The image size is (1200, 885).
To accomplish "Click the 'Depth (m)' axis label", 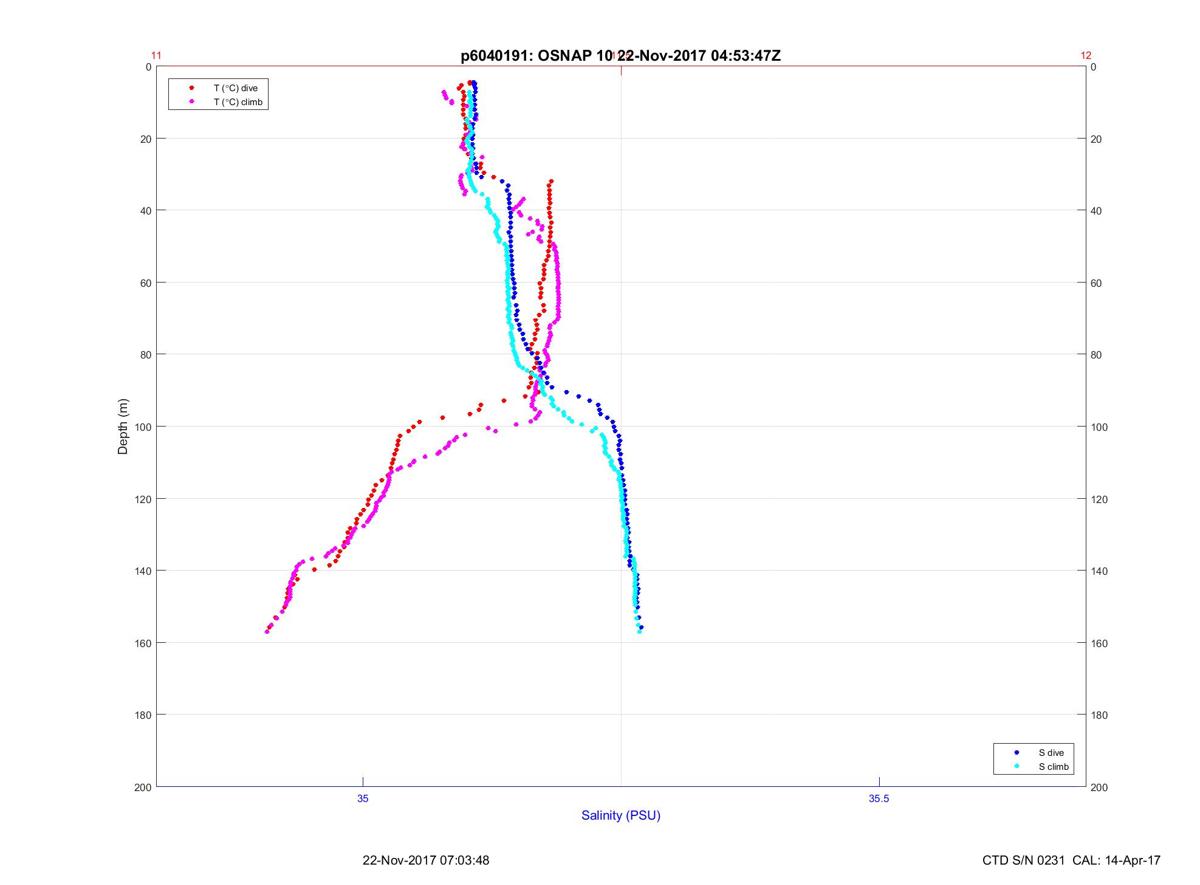I will click(x=123, y=426).
